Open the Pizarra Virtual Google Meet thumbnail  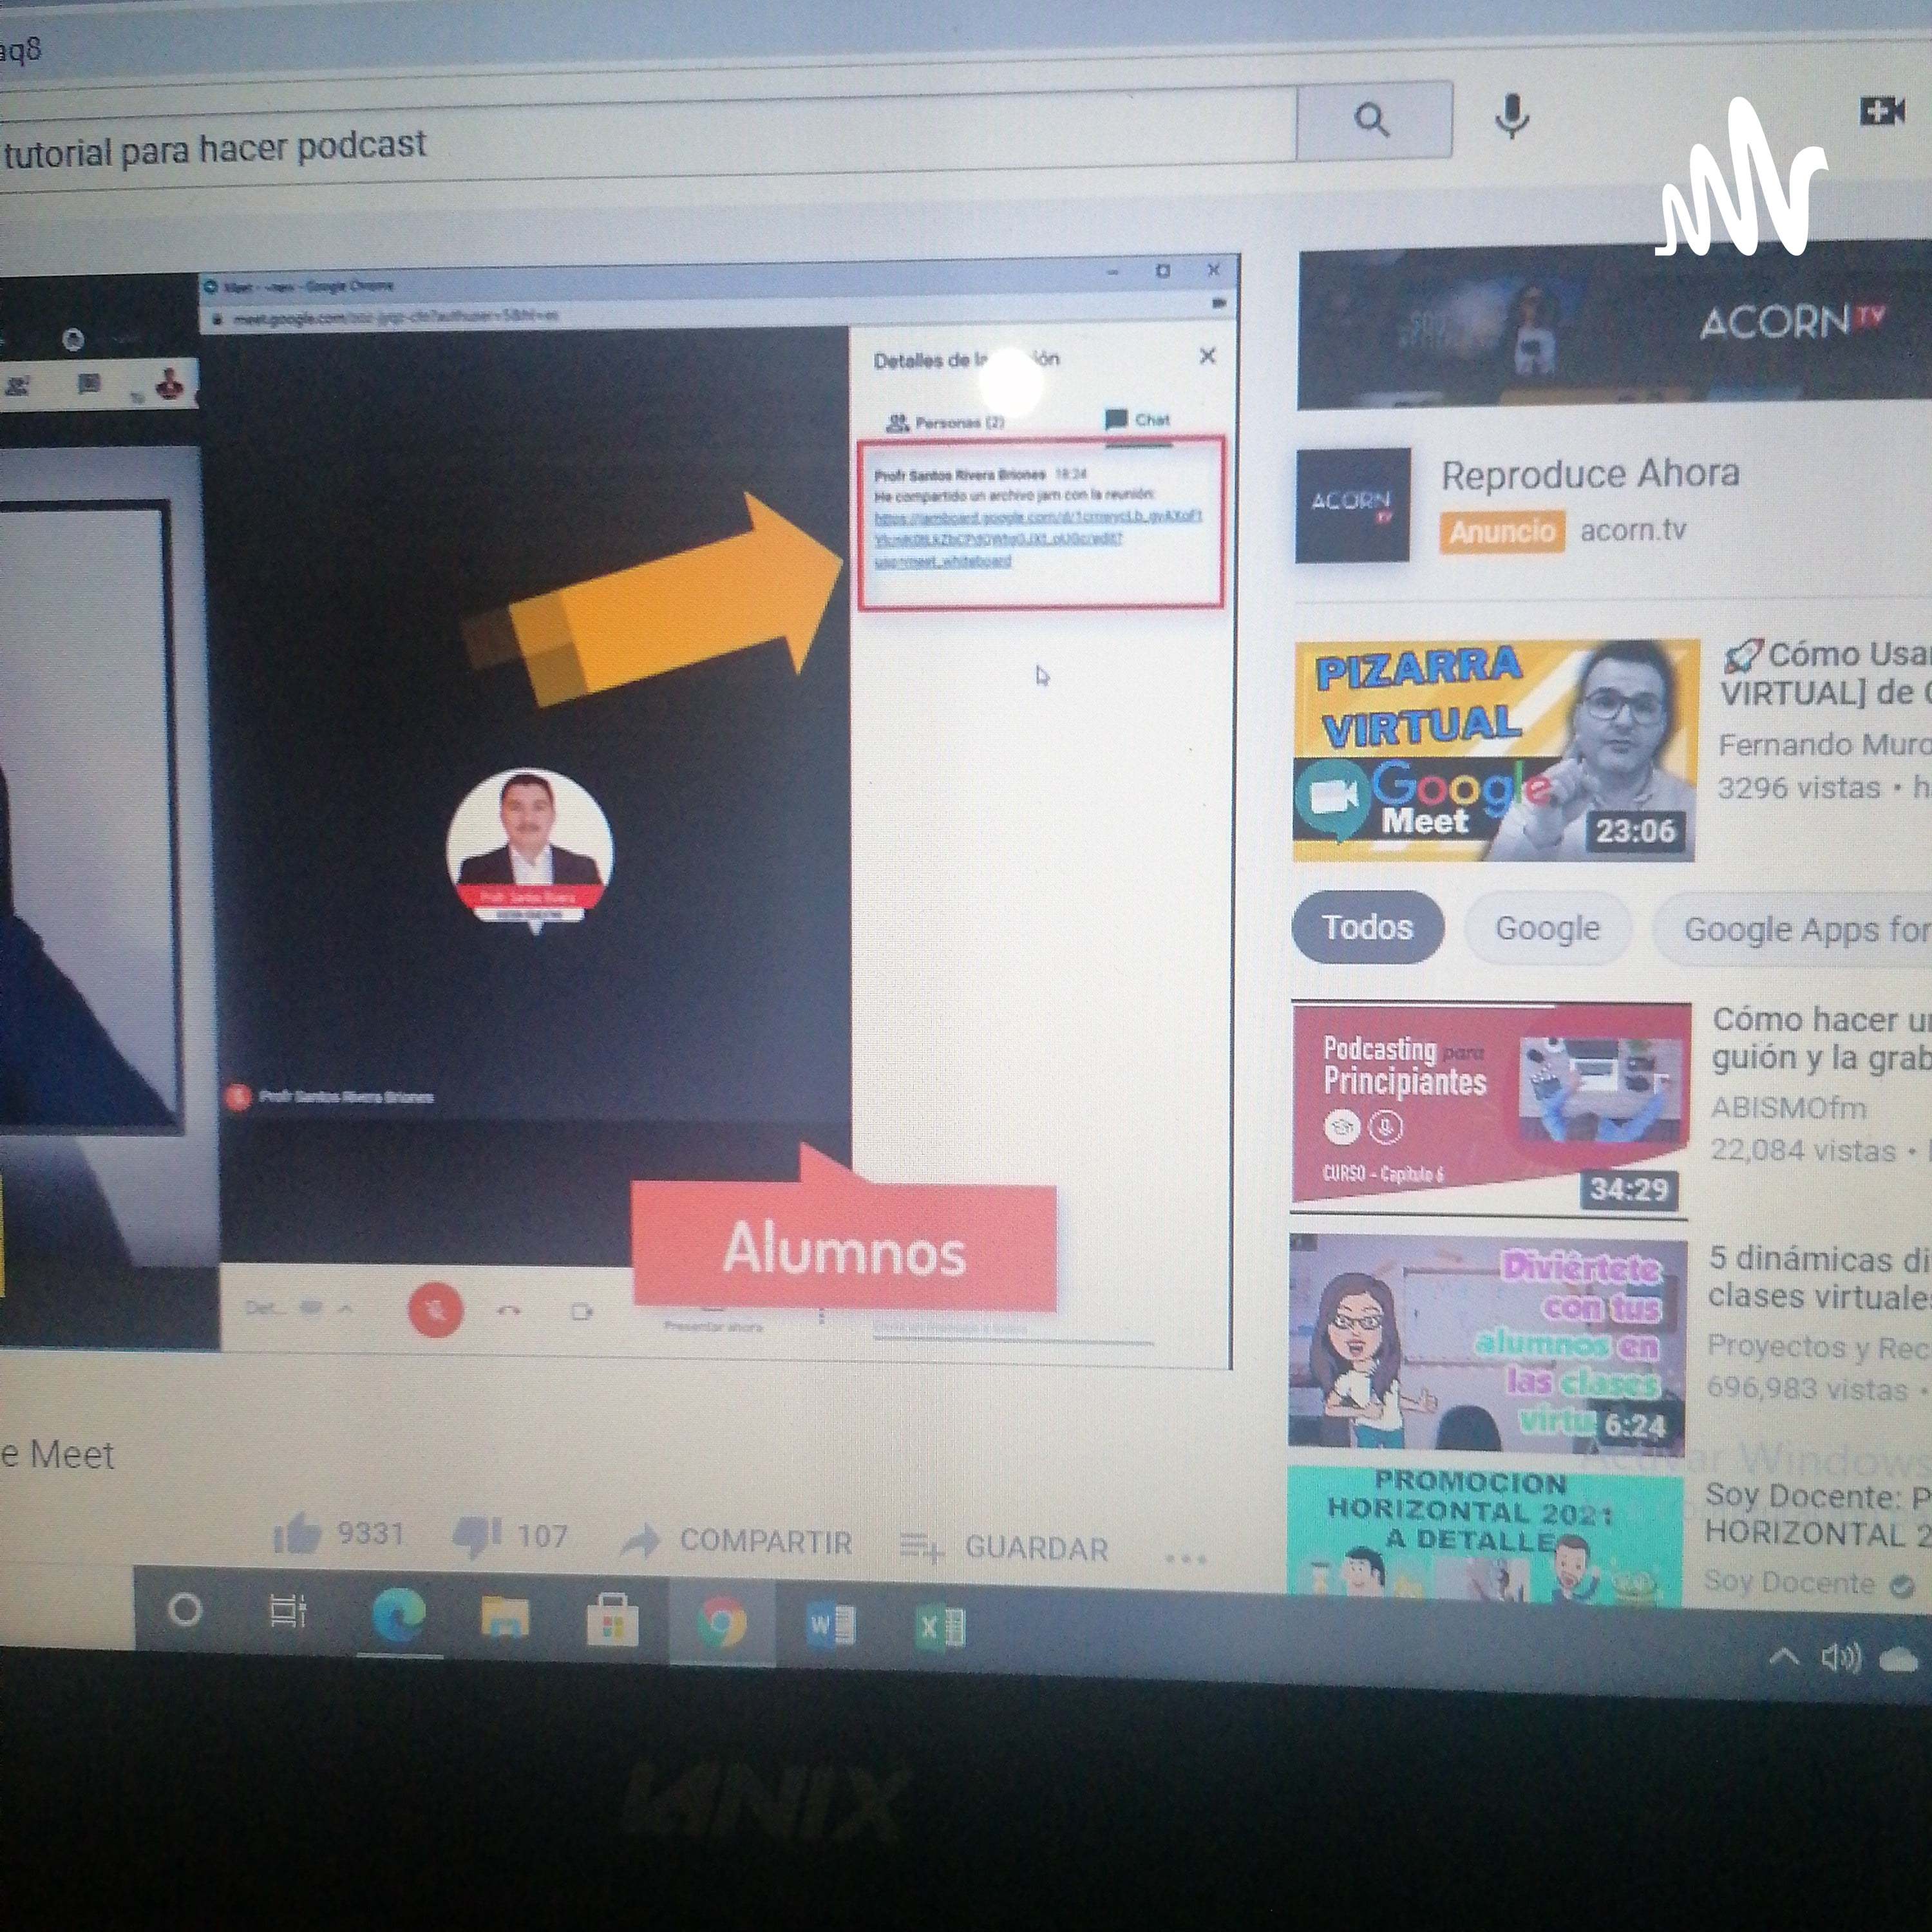[x=1495, y=750]
